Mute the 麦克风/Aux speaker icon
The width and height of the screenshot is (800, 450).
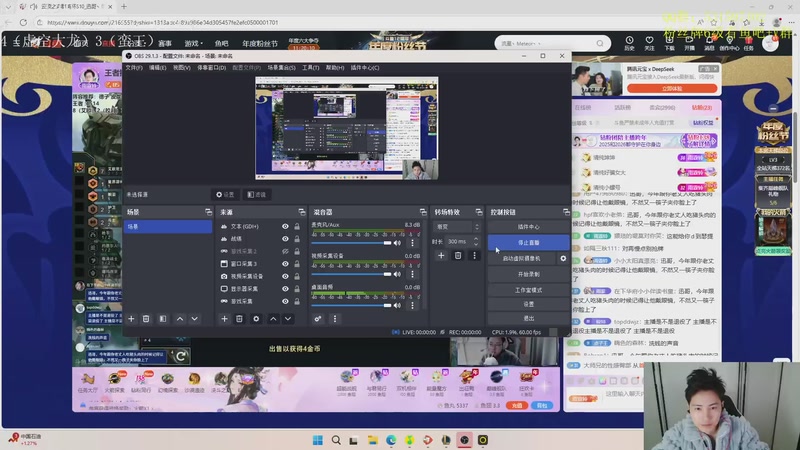[397, 243]
